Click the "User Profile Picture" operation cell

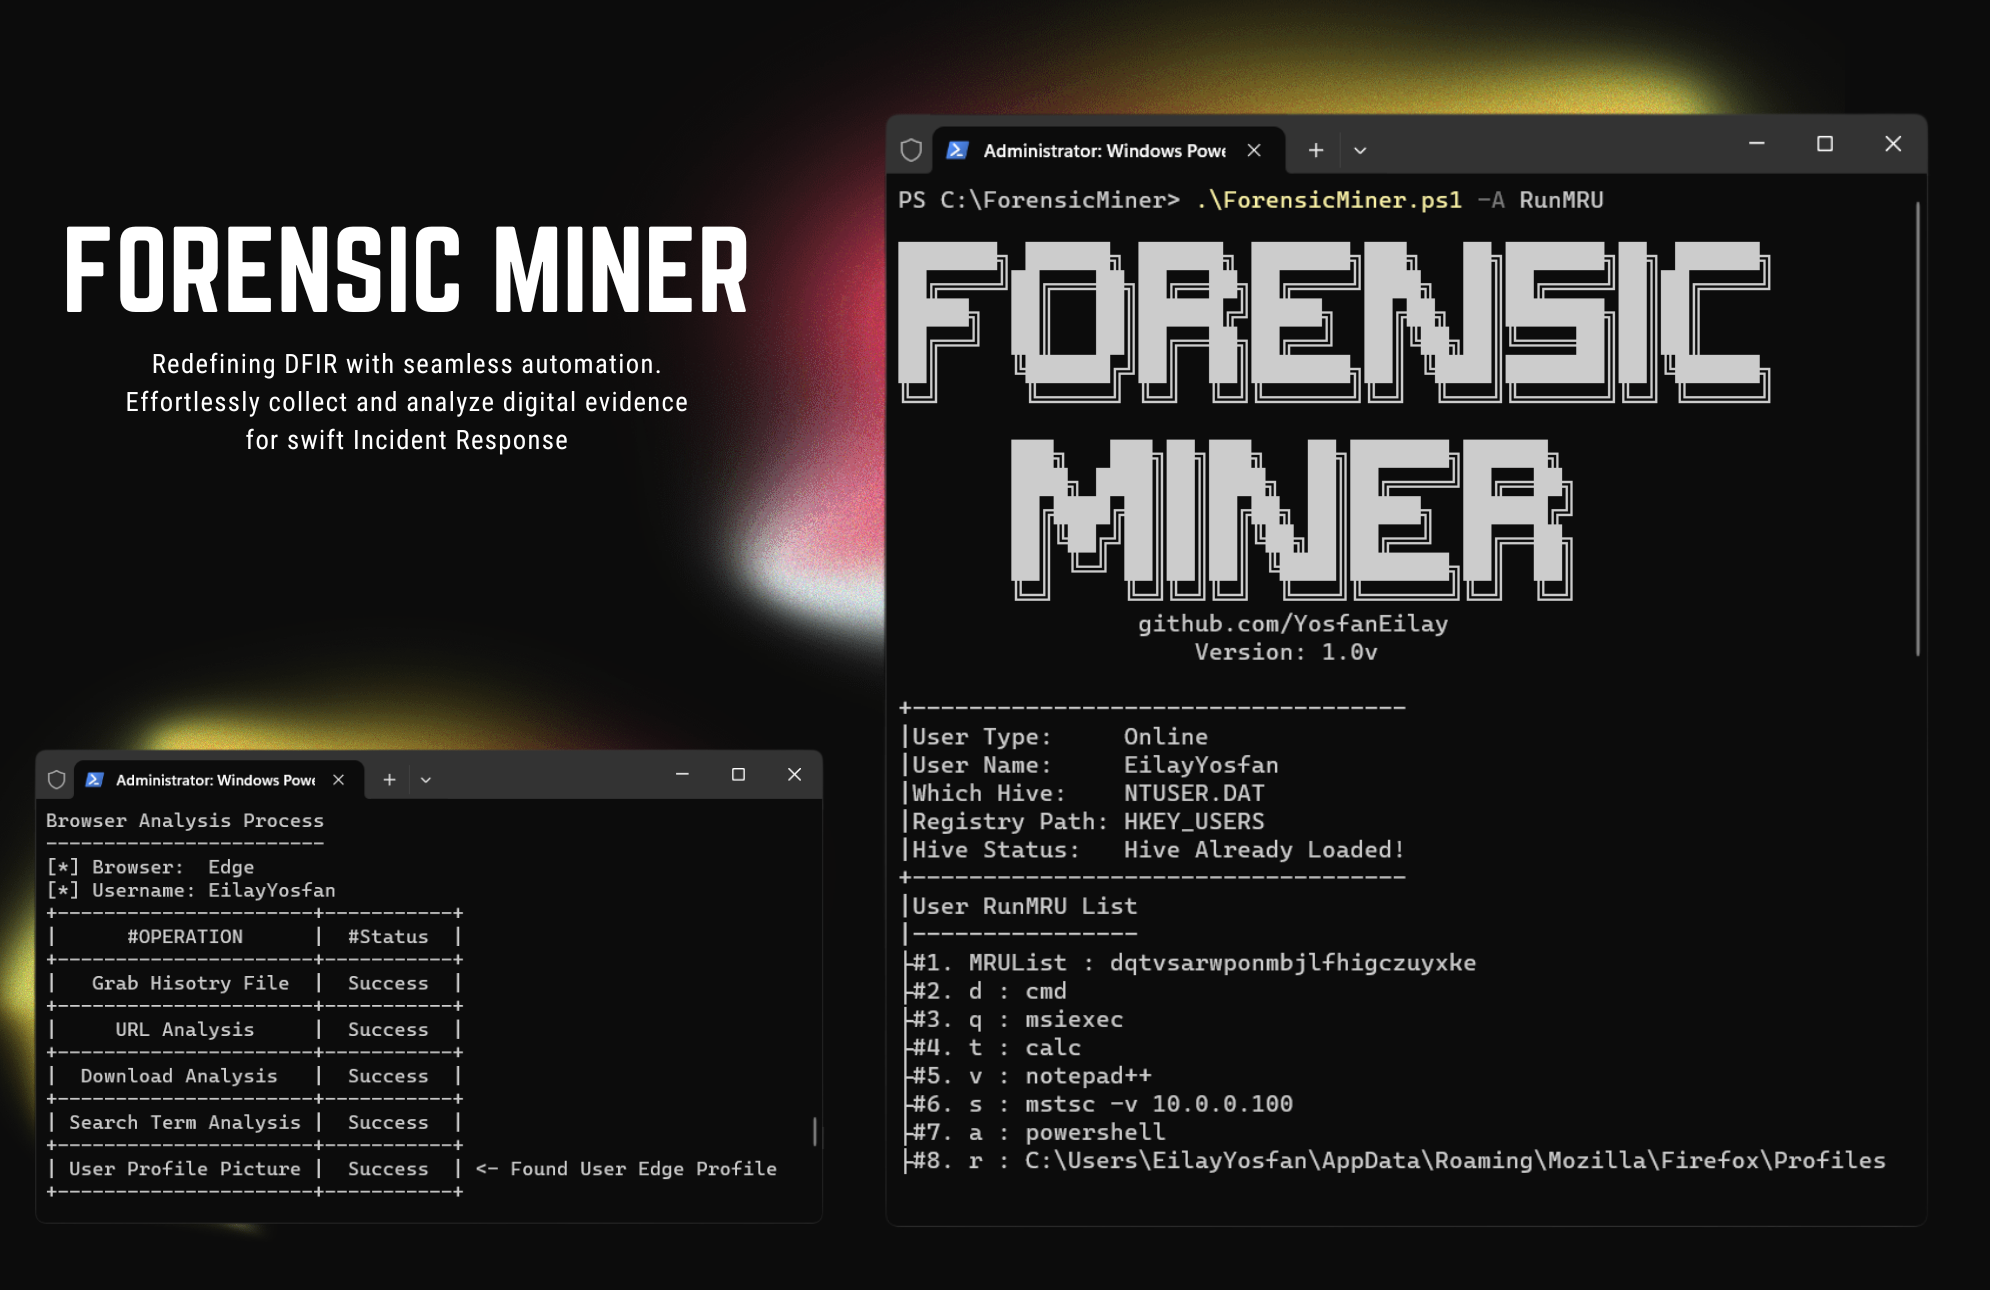[x=185, y=1169]
